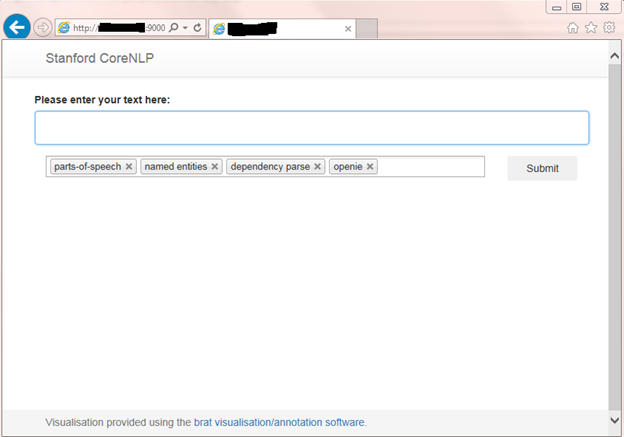This screenshot has height=437, width=624.
Task: Open browser tools gear icon
Action: pos(609,27)
